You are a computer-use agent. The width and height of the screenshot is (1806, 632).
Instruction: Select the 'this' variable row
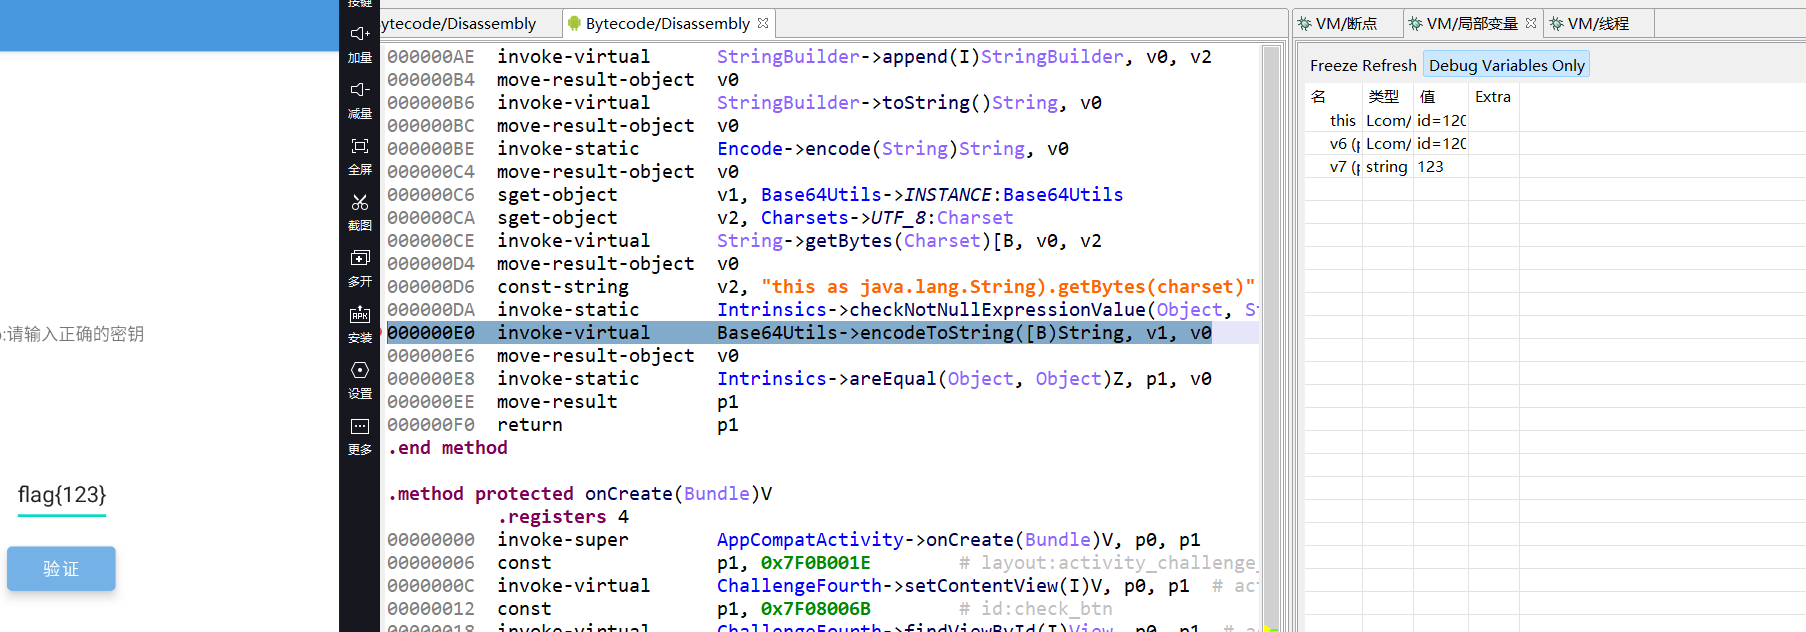1412,120
